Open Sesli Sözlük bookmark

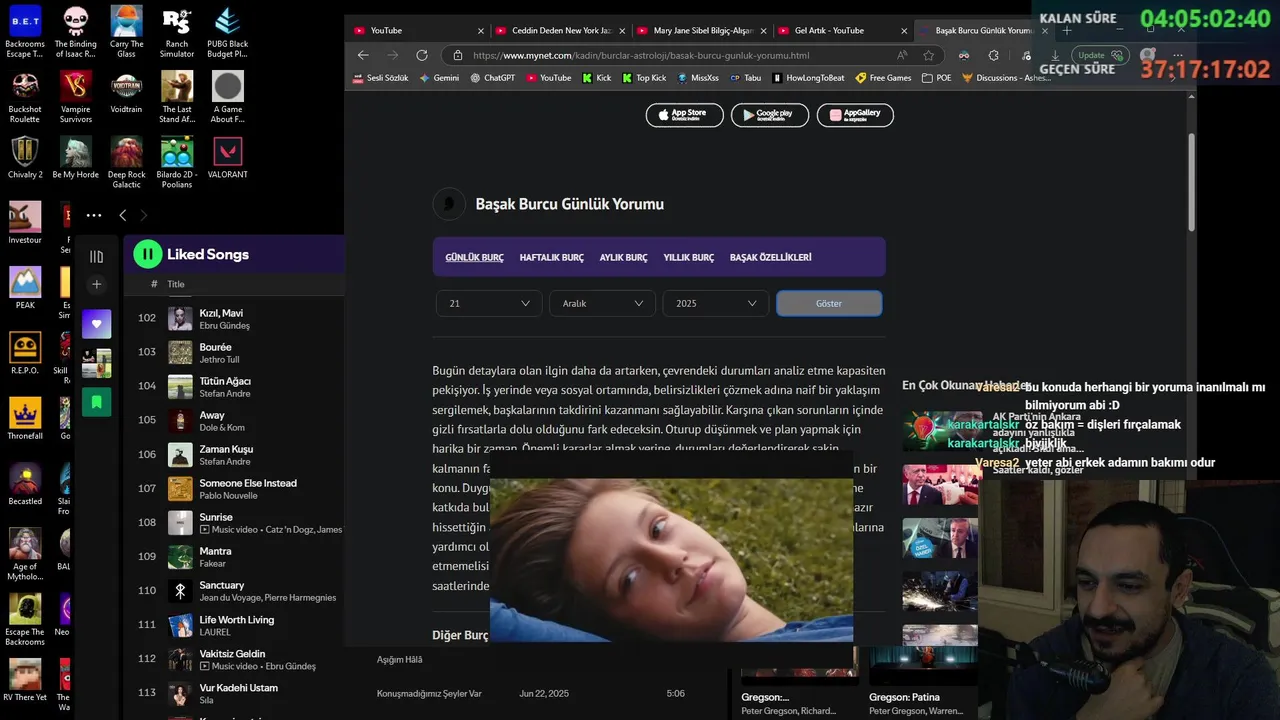380,77
